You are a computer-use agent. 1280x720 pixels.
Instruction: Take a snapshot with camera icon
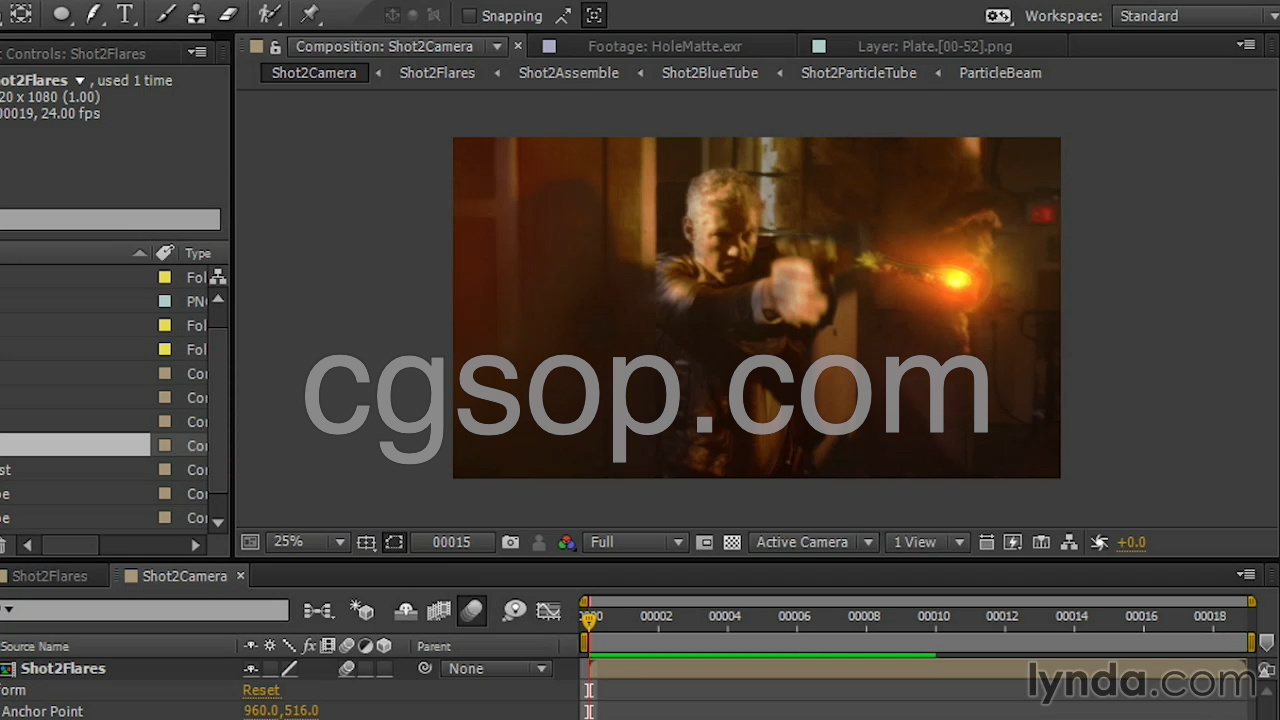click(x=511, y=542)
